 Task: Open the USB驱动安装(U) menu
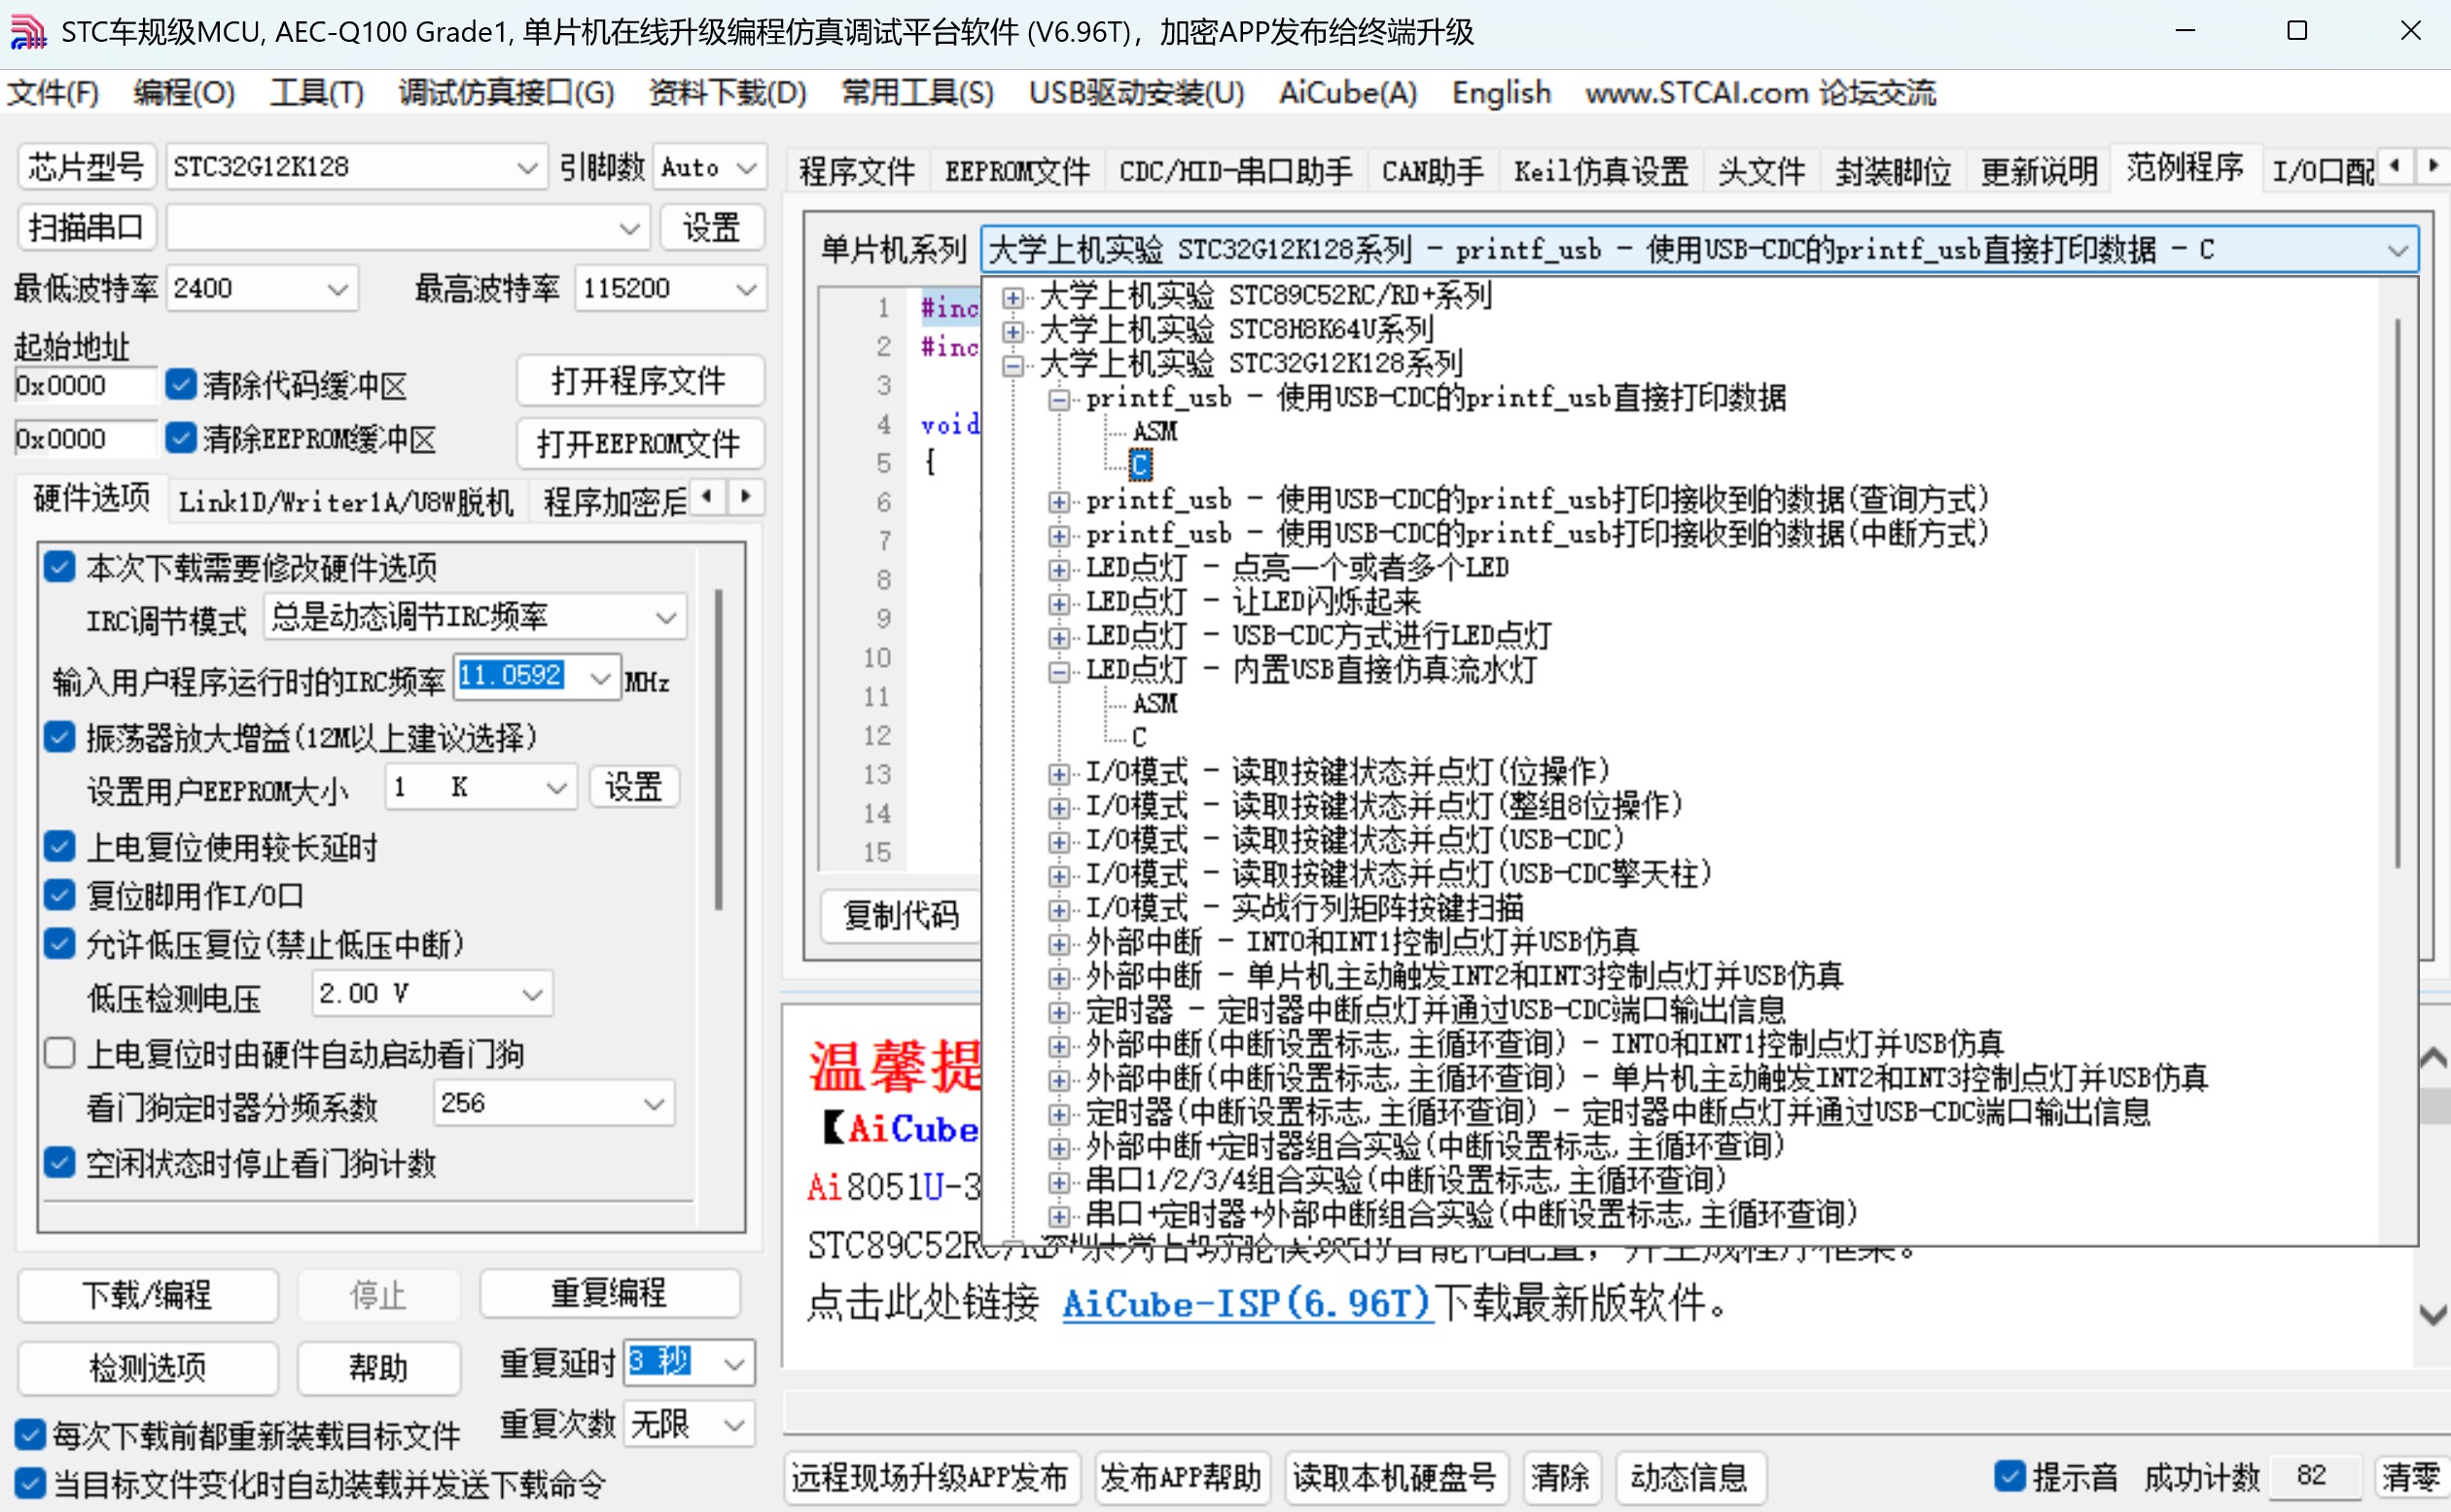click(x=1136, y=93)
